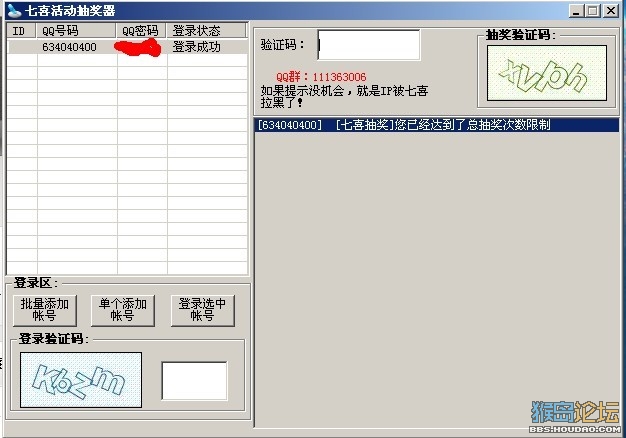Click the 批量添加帐号 button
Viewport: 626px width, 438px height.
click(x=45, y=310)
